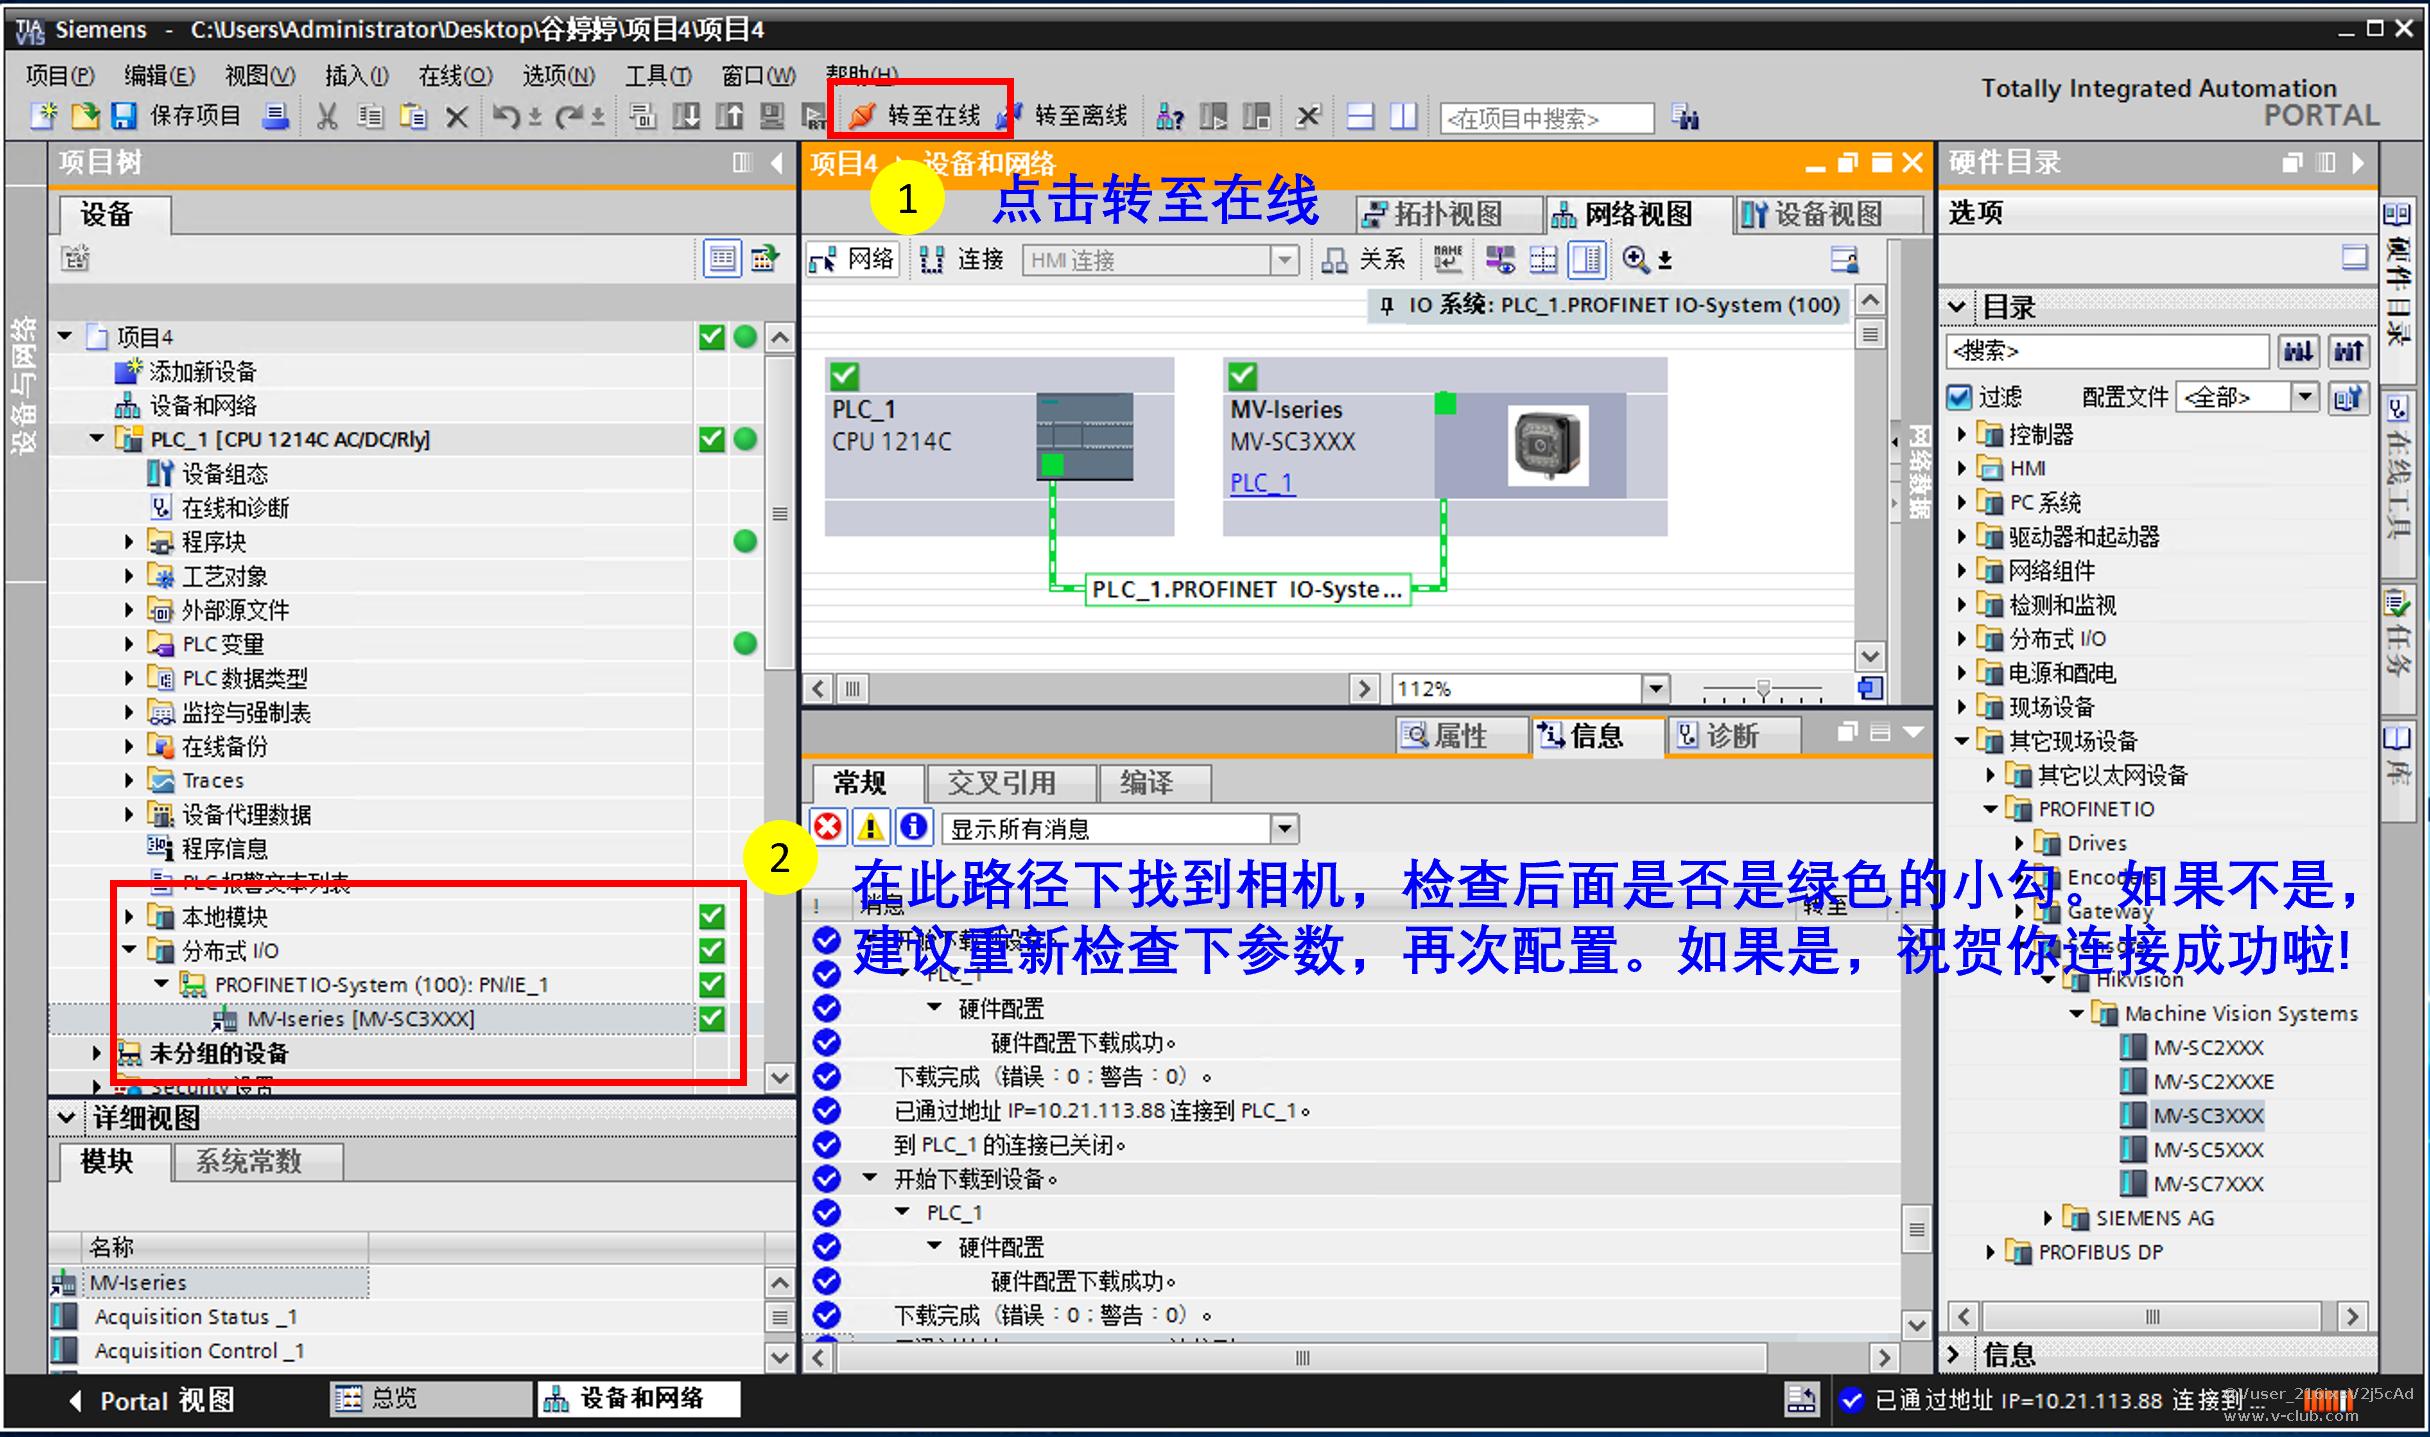The height and width of the screenshot is (1437, 2430).
Task: Click the open project folder icon
Action: click(x=84, y=116)
